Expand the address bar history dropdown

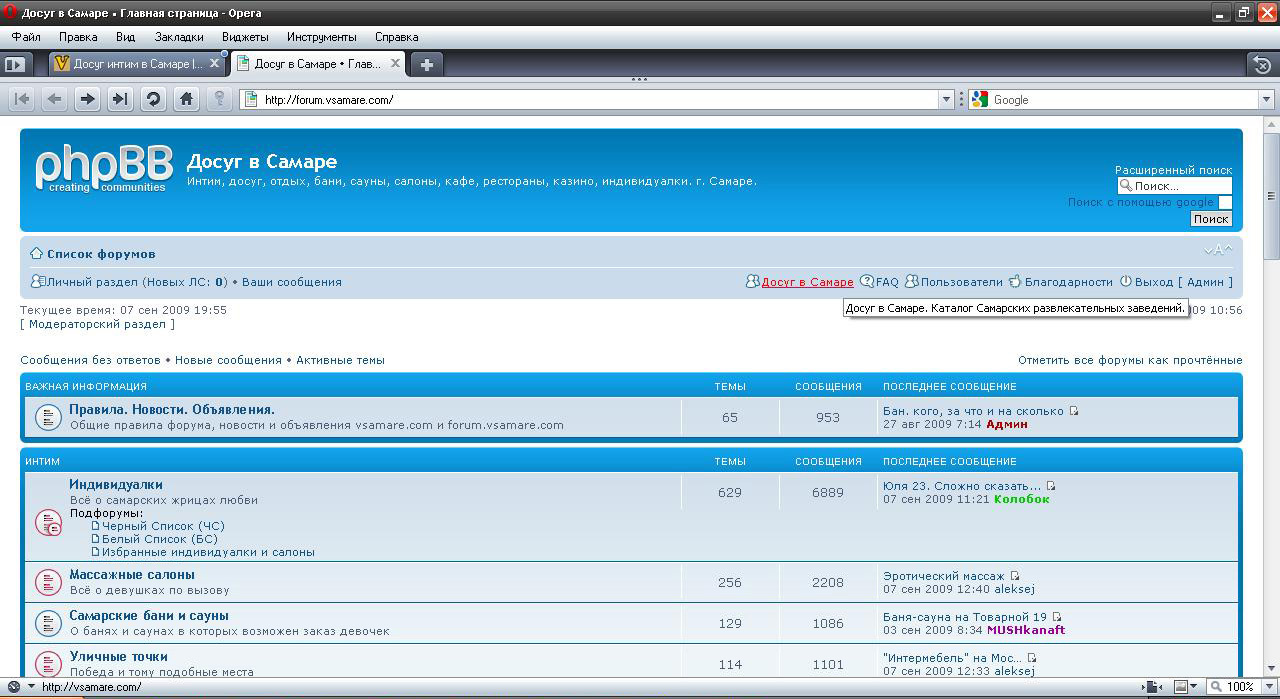pyautogui.click(x=946, y=99)
